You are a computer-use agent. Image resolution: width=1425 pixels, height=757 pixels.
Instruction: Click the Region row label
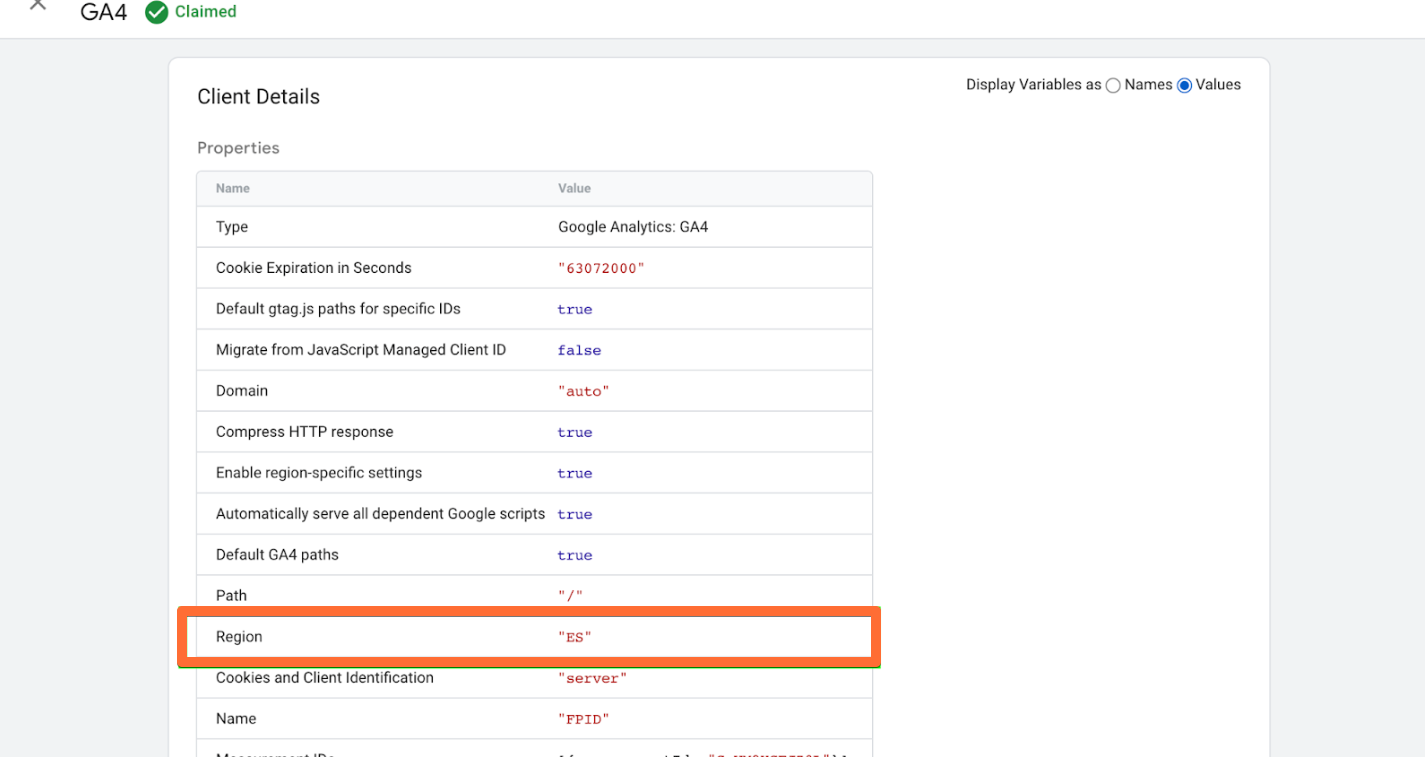[239, 637]
